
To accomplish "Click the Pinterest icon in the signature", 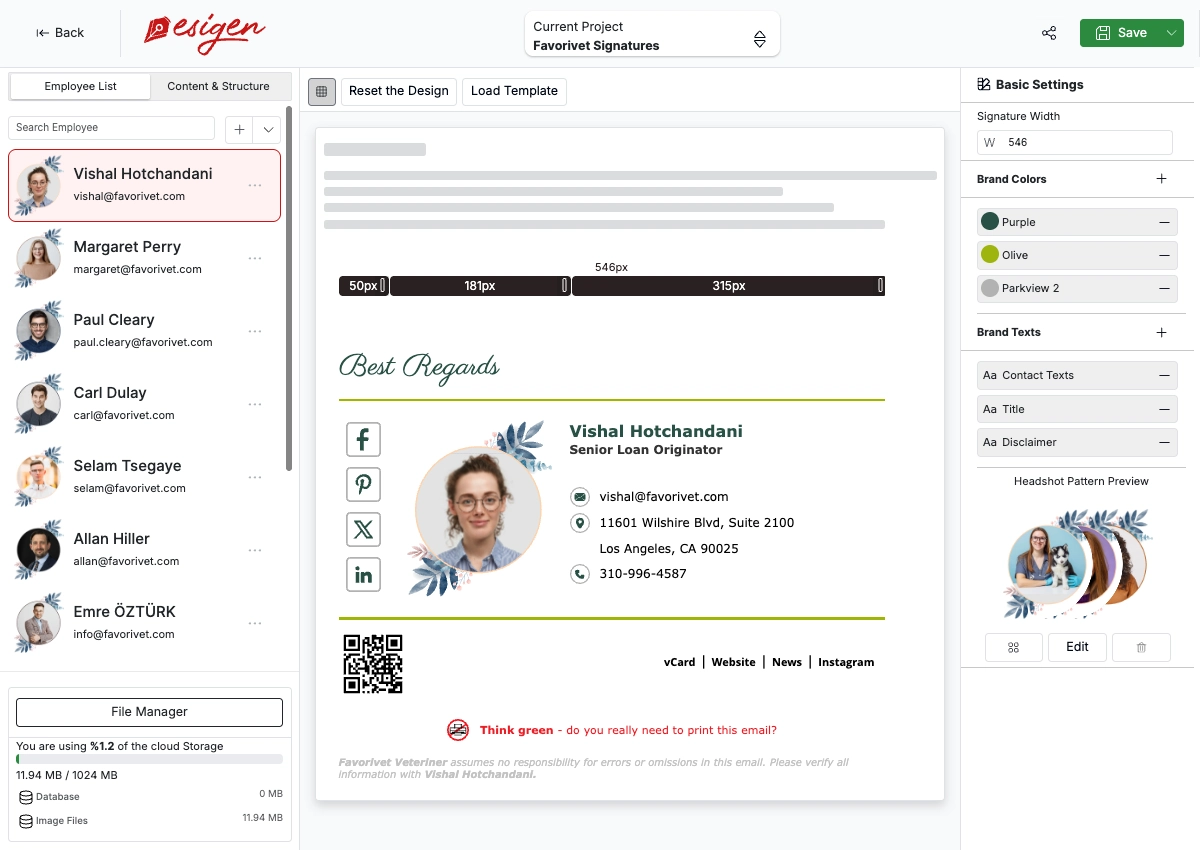I will 363,484.
